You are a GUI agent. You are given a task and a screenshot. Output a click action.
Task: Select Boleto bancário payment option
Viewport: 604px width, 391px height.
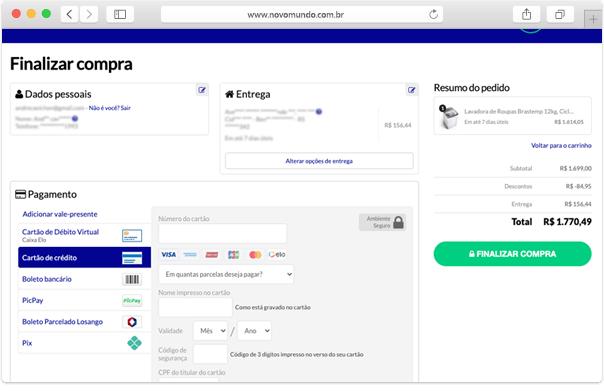[84, 279]
